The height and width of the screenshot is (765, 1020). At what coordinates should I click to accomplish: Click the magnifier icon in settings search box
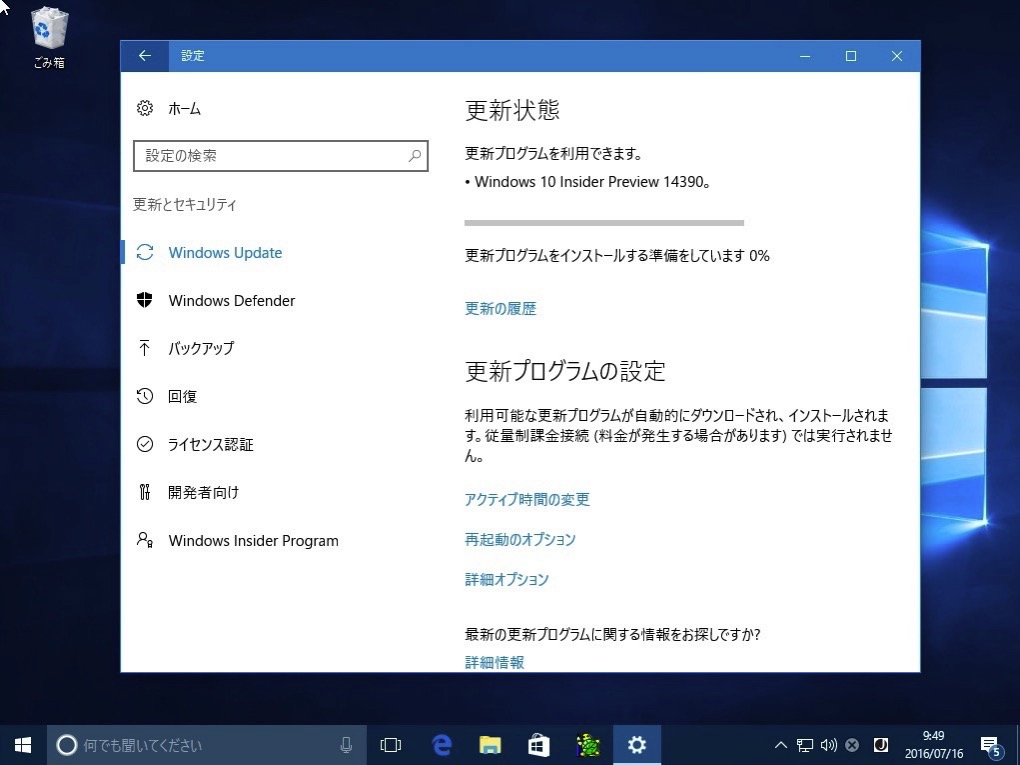click(414, 156)
